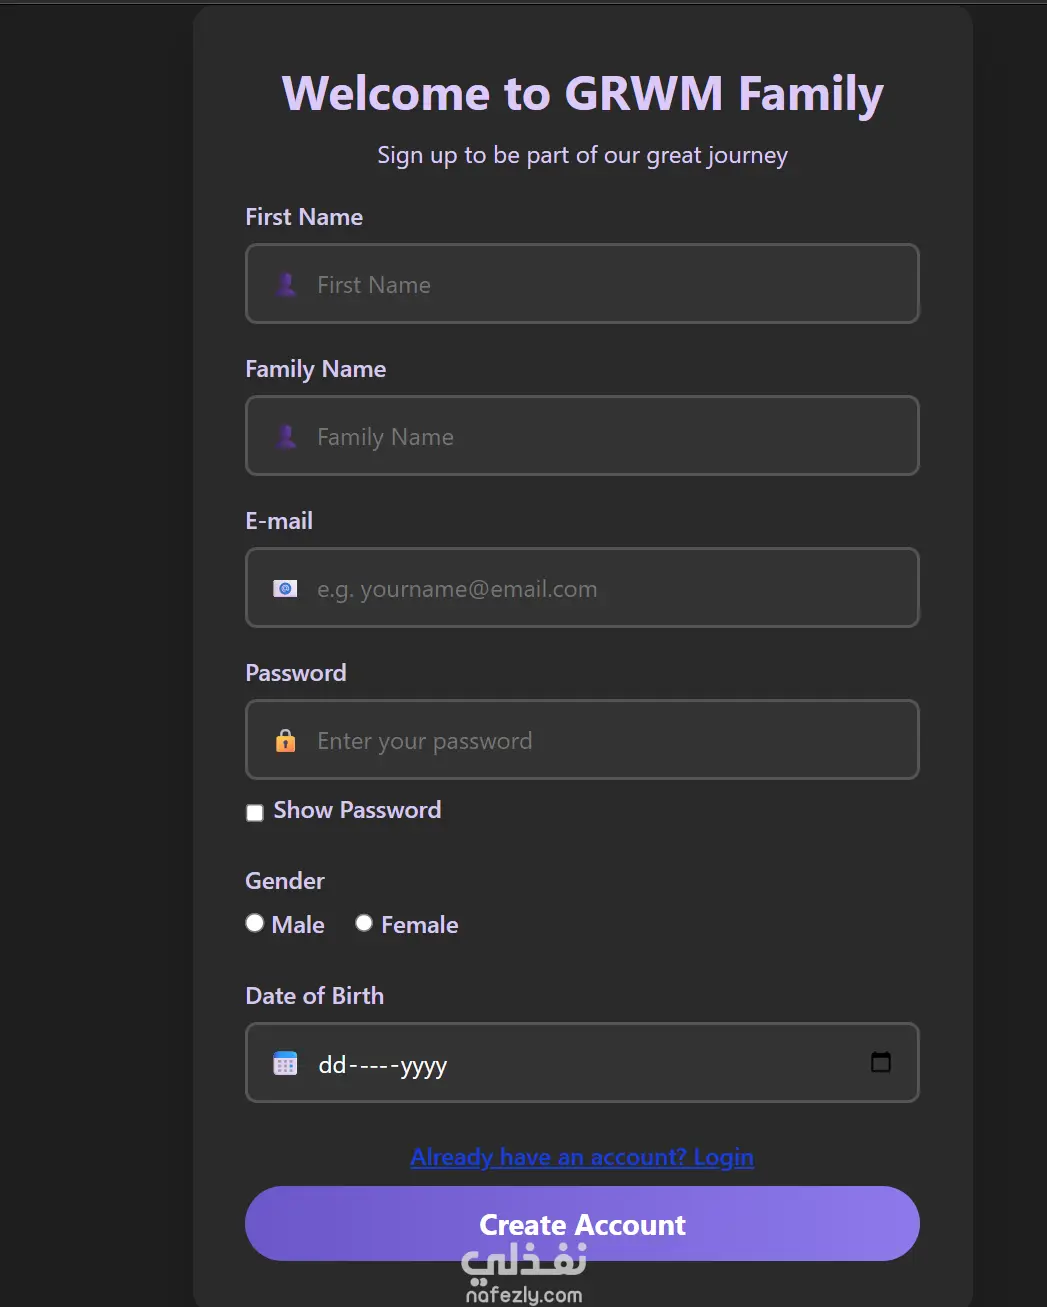
Task: Click the colorful calendar icon in Date of Birth
Action: coord(285,1063)
